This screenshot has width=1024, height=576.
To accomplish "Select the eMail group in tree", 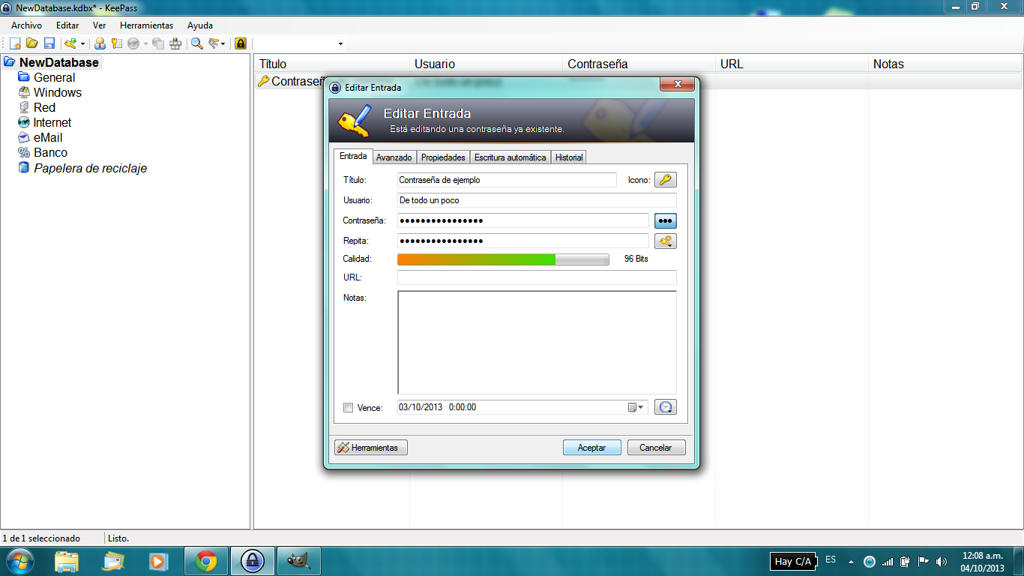I will click(x=48, y=138).
